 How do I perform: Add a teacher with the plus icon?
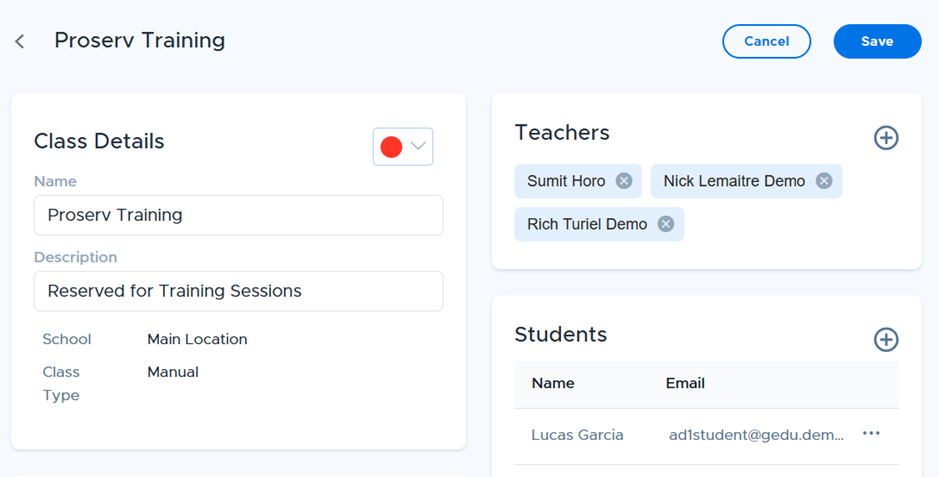click(x=886, y=138)
